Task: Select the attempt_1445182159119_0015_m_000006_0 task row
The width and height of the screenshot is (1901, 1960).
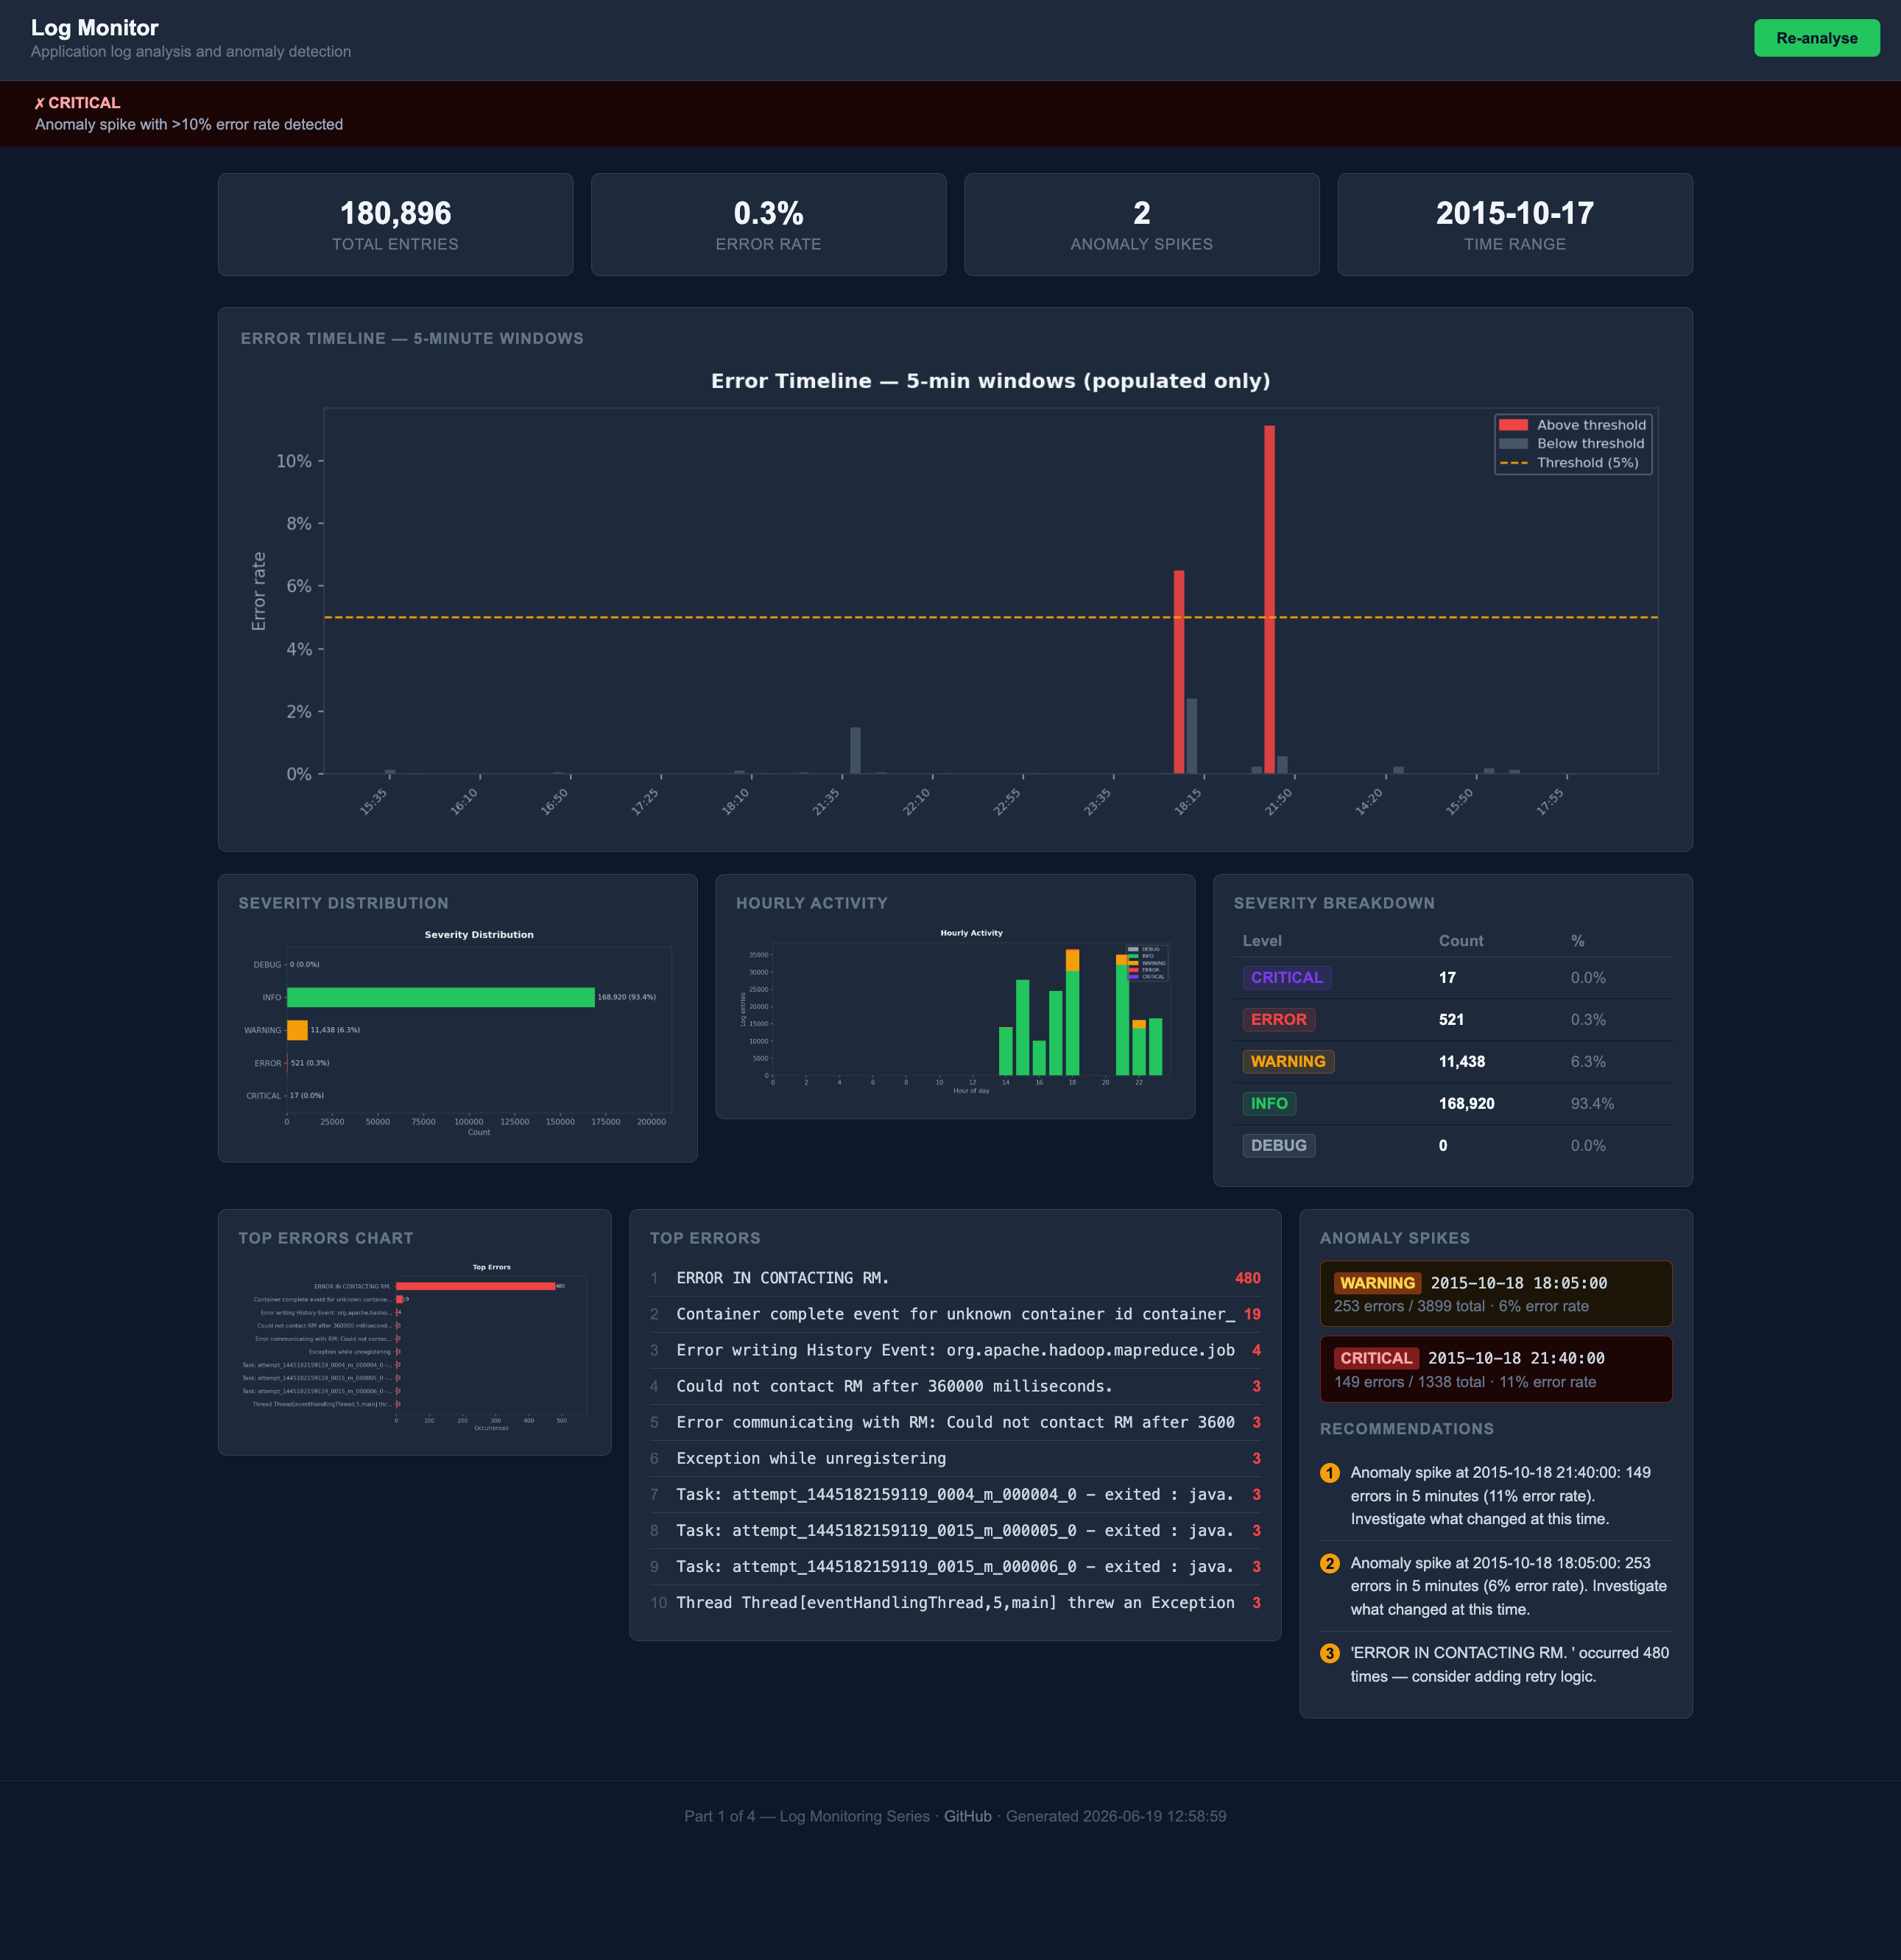Action: [955, 1566]
